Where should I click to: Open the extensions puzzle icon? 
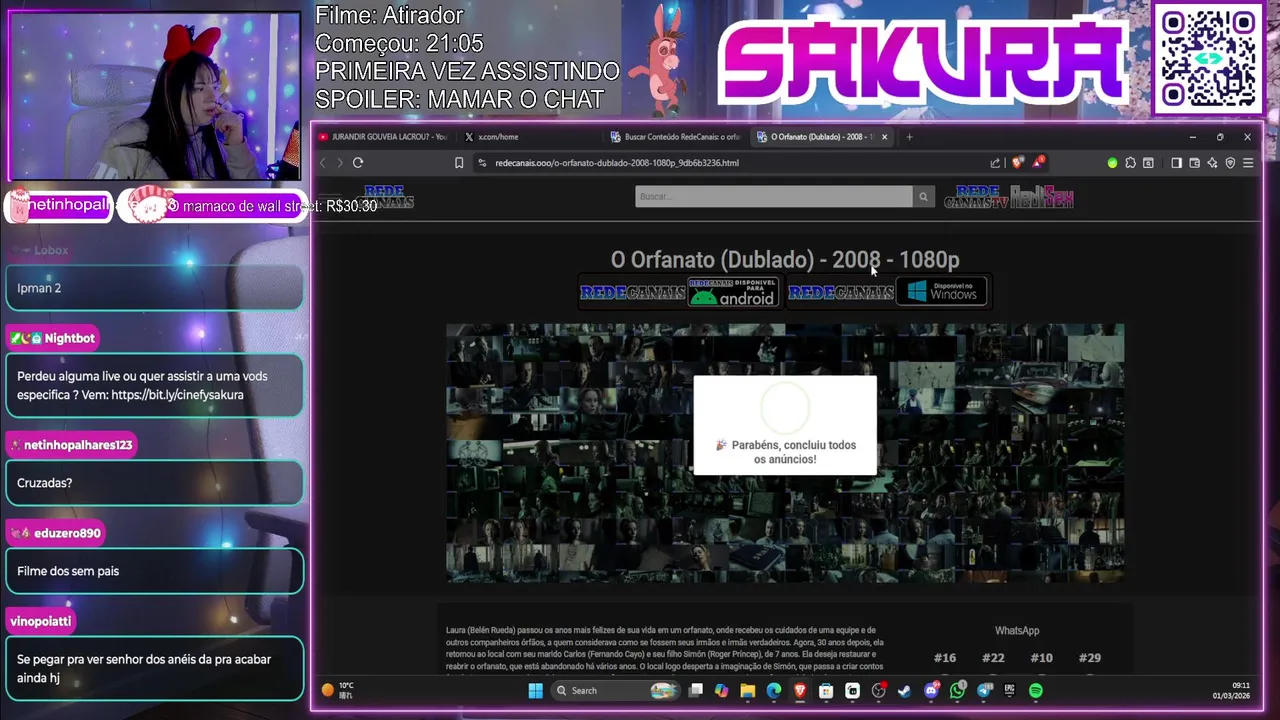(x=1130, y=163)
